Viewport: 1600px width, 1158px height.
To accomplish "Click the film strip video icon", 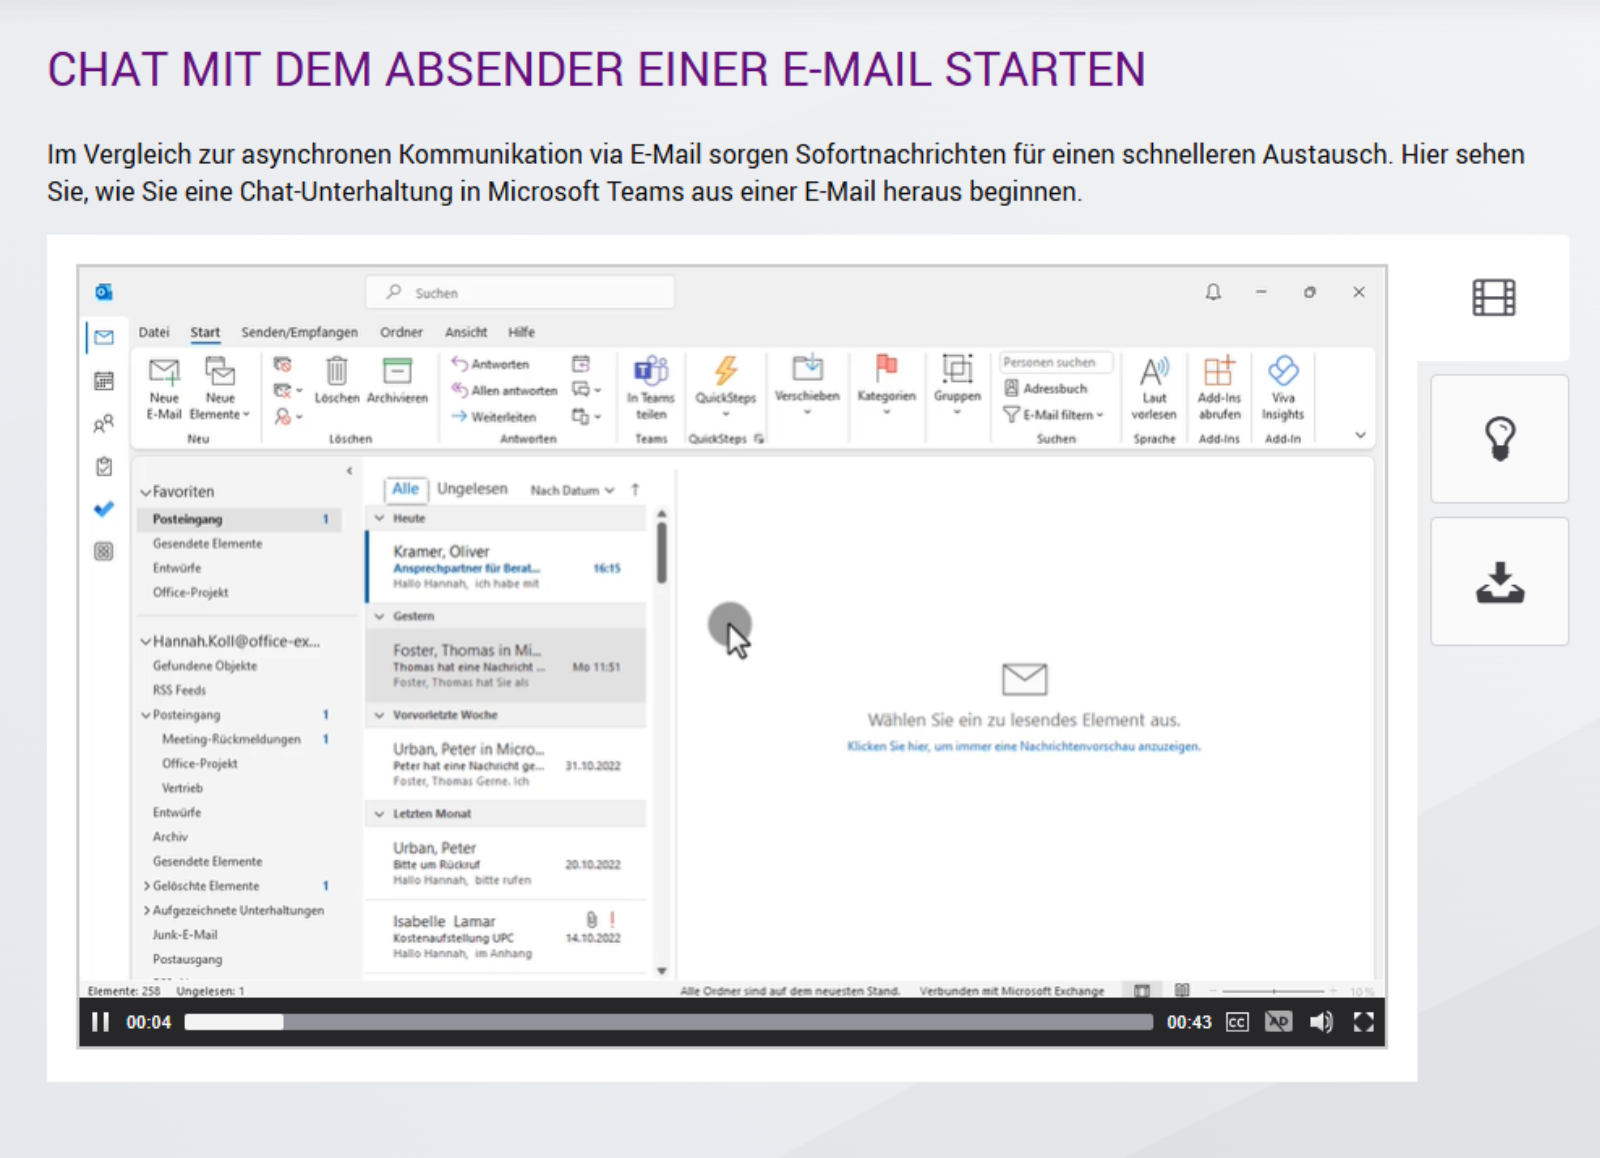I will [x=1493, y=298].
